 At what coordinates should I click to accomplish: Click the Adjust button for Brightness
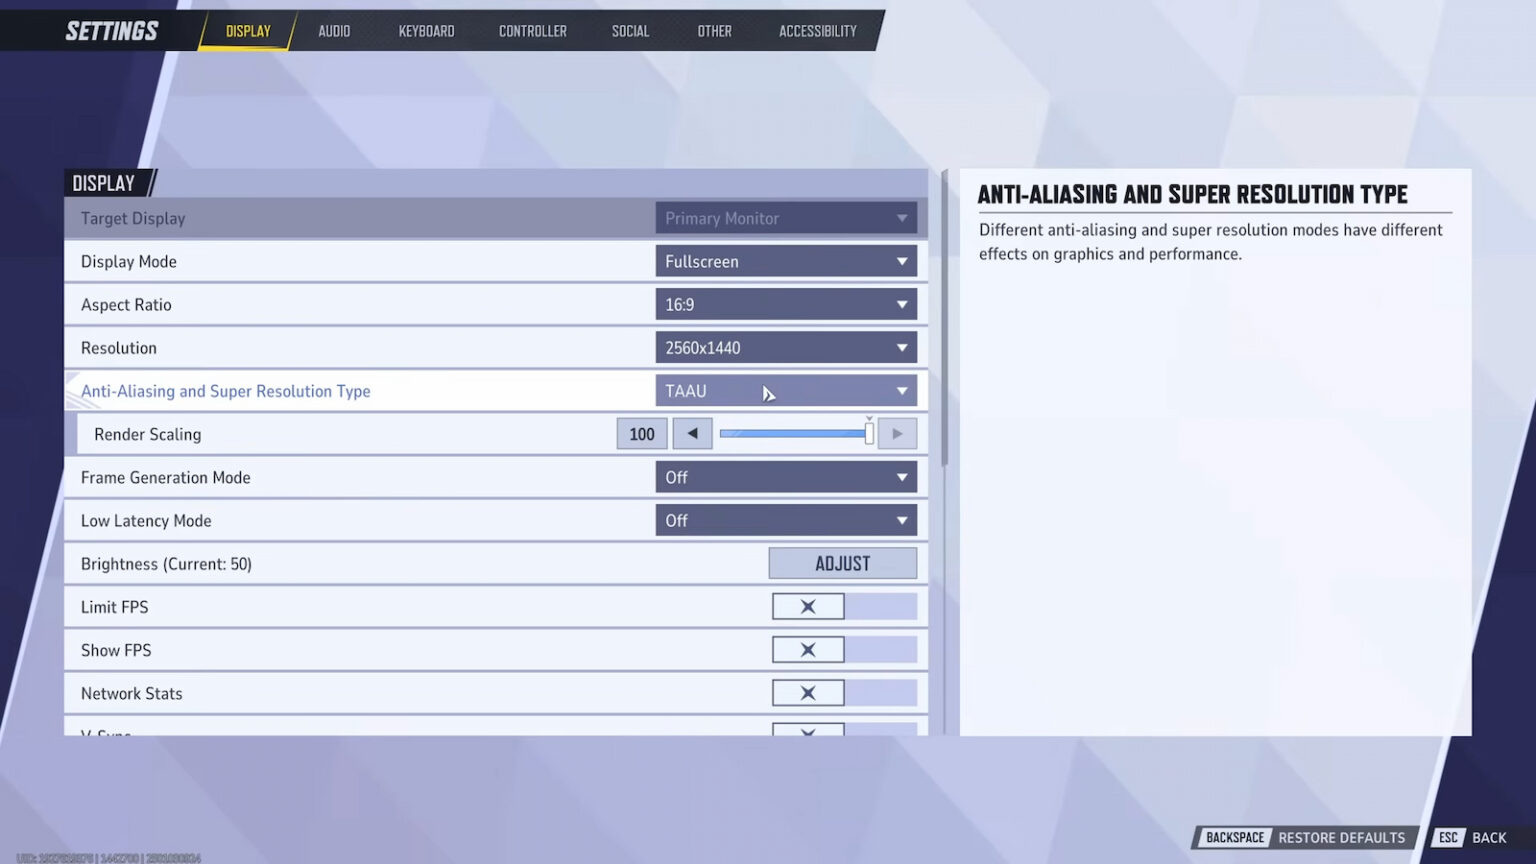[x=842, y=563]
